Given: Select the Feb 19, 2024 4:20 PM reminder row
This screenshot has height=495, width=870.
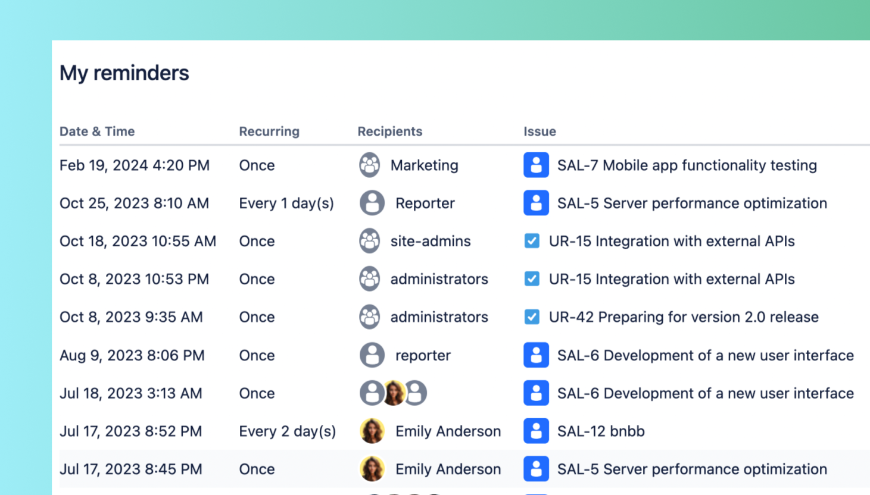Looking at the screenshot, I should [x=134, y=165].
